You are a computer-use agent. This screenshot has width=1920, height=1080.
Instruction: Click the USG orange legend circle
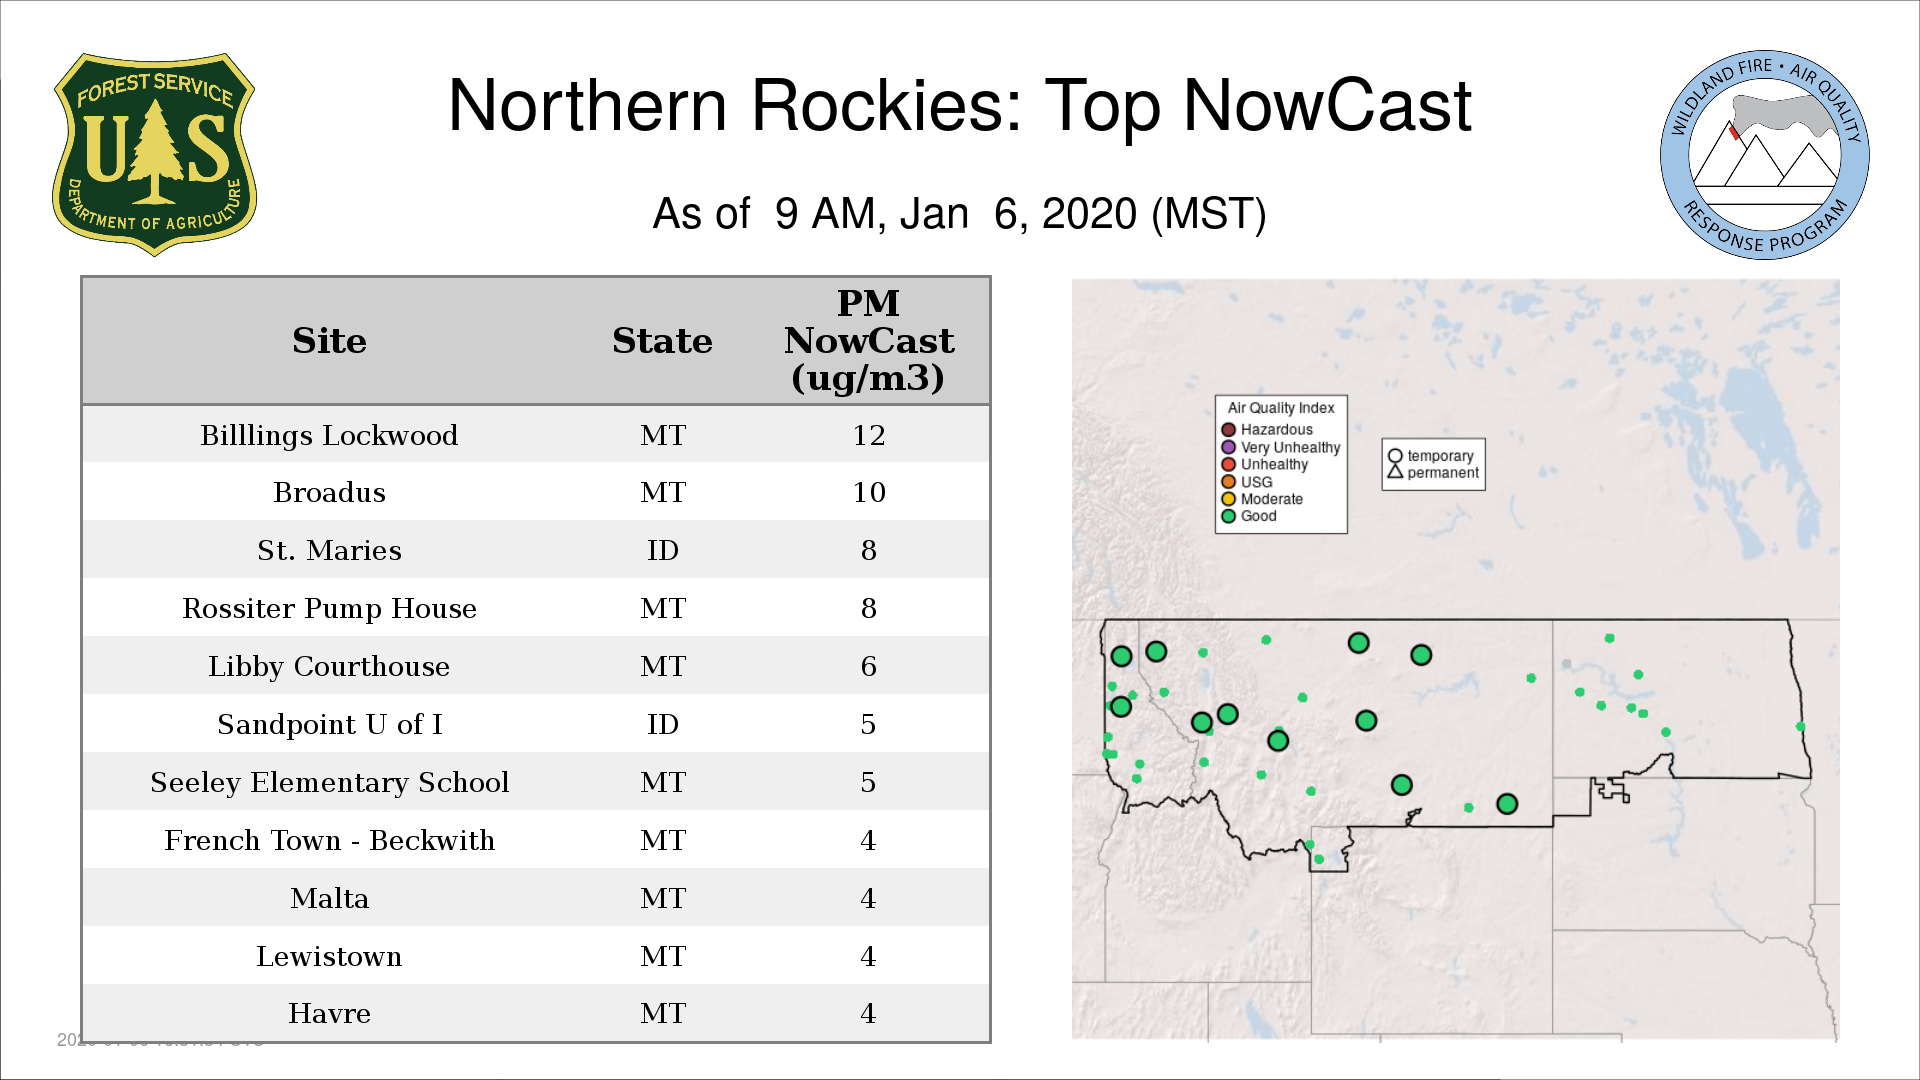(1228, 482)
